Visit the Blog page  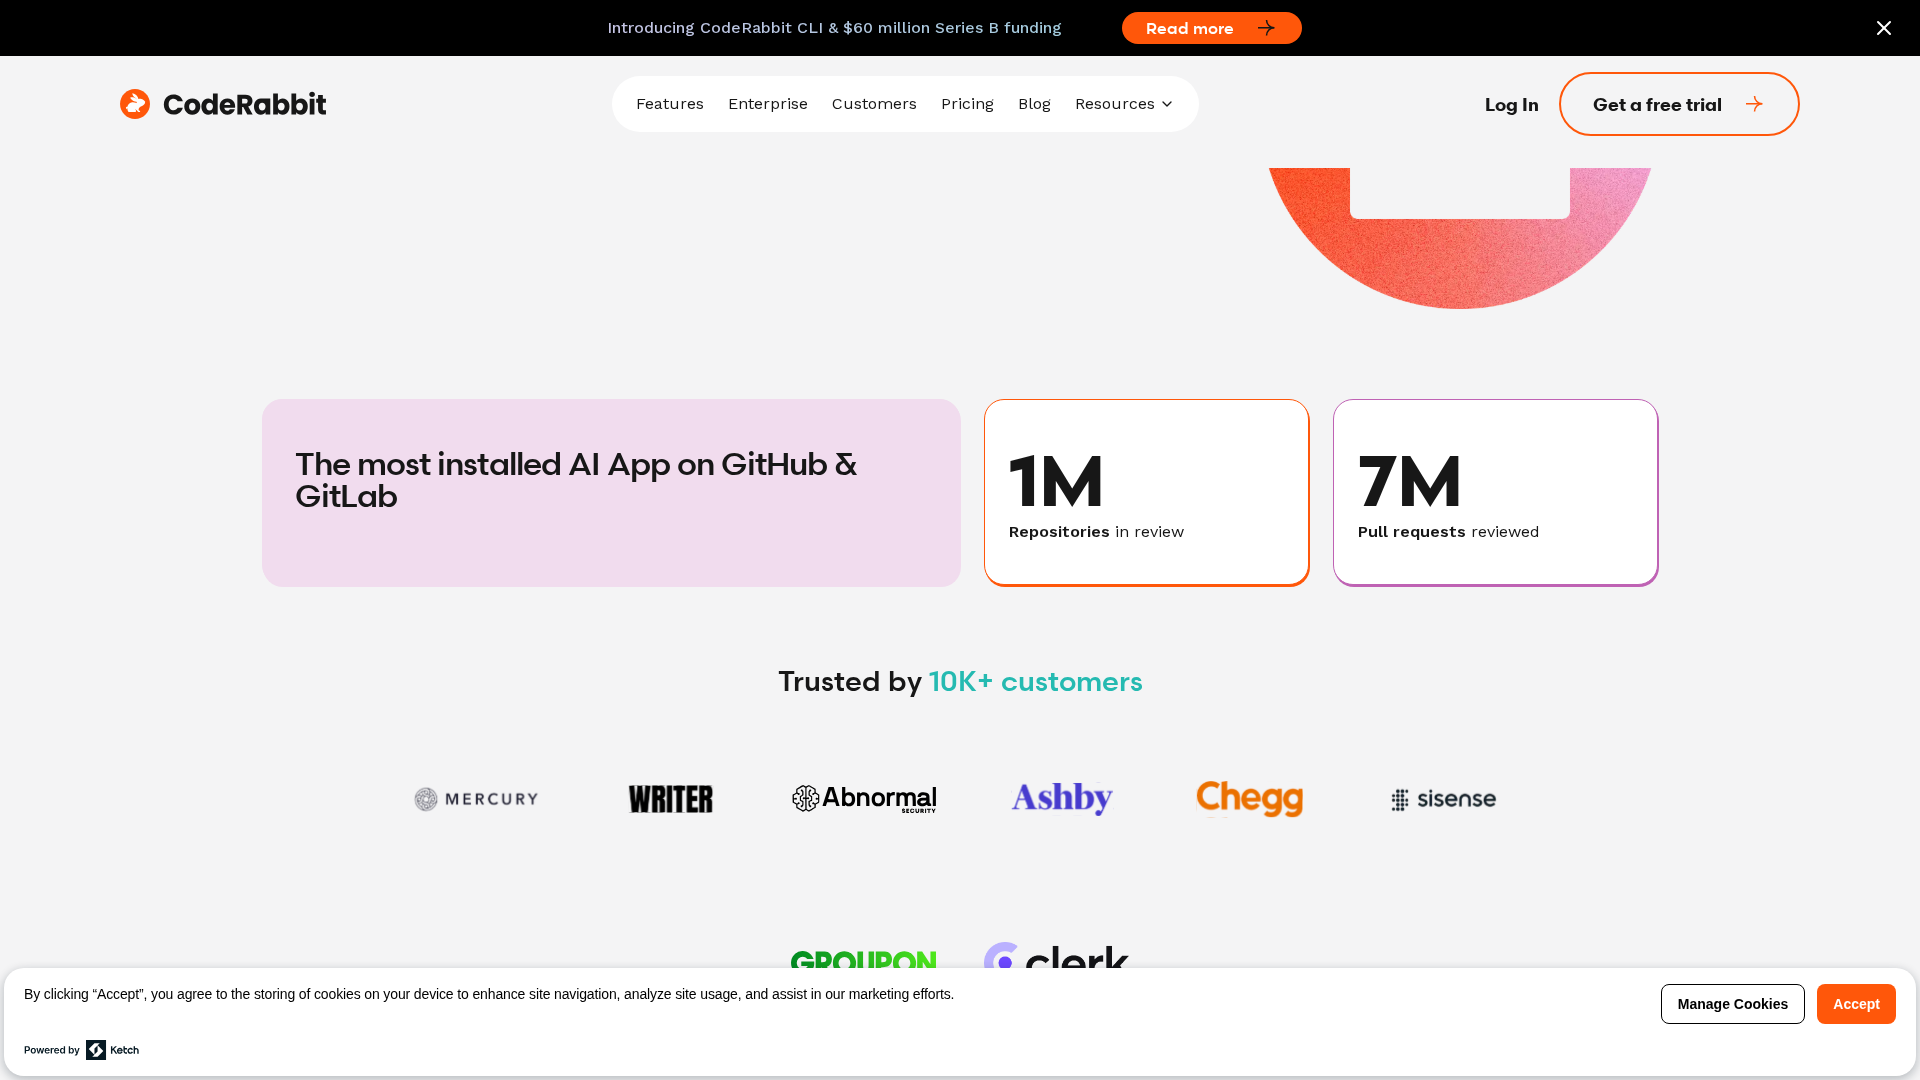pos(1033,104)
